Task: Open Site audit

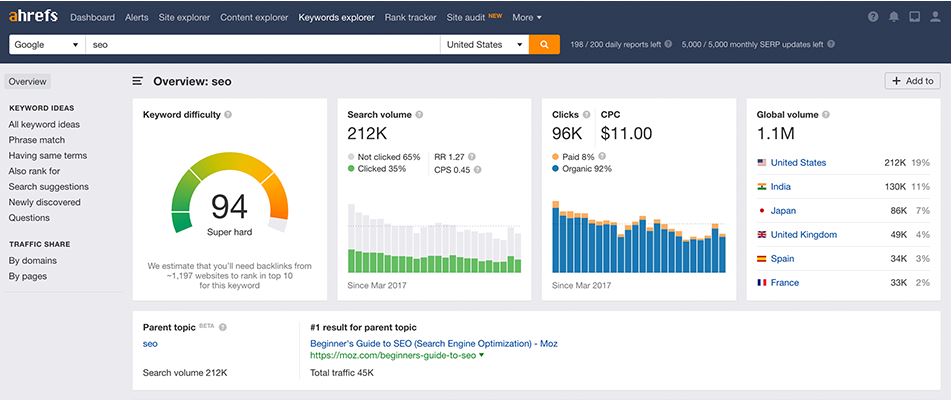Action: pos(466,18)
